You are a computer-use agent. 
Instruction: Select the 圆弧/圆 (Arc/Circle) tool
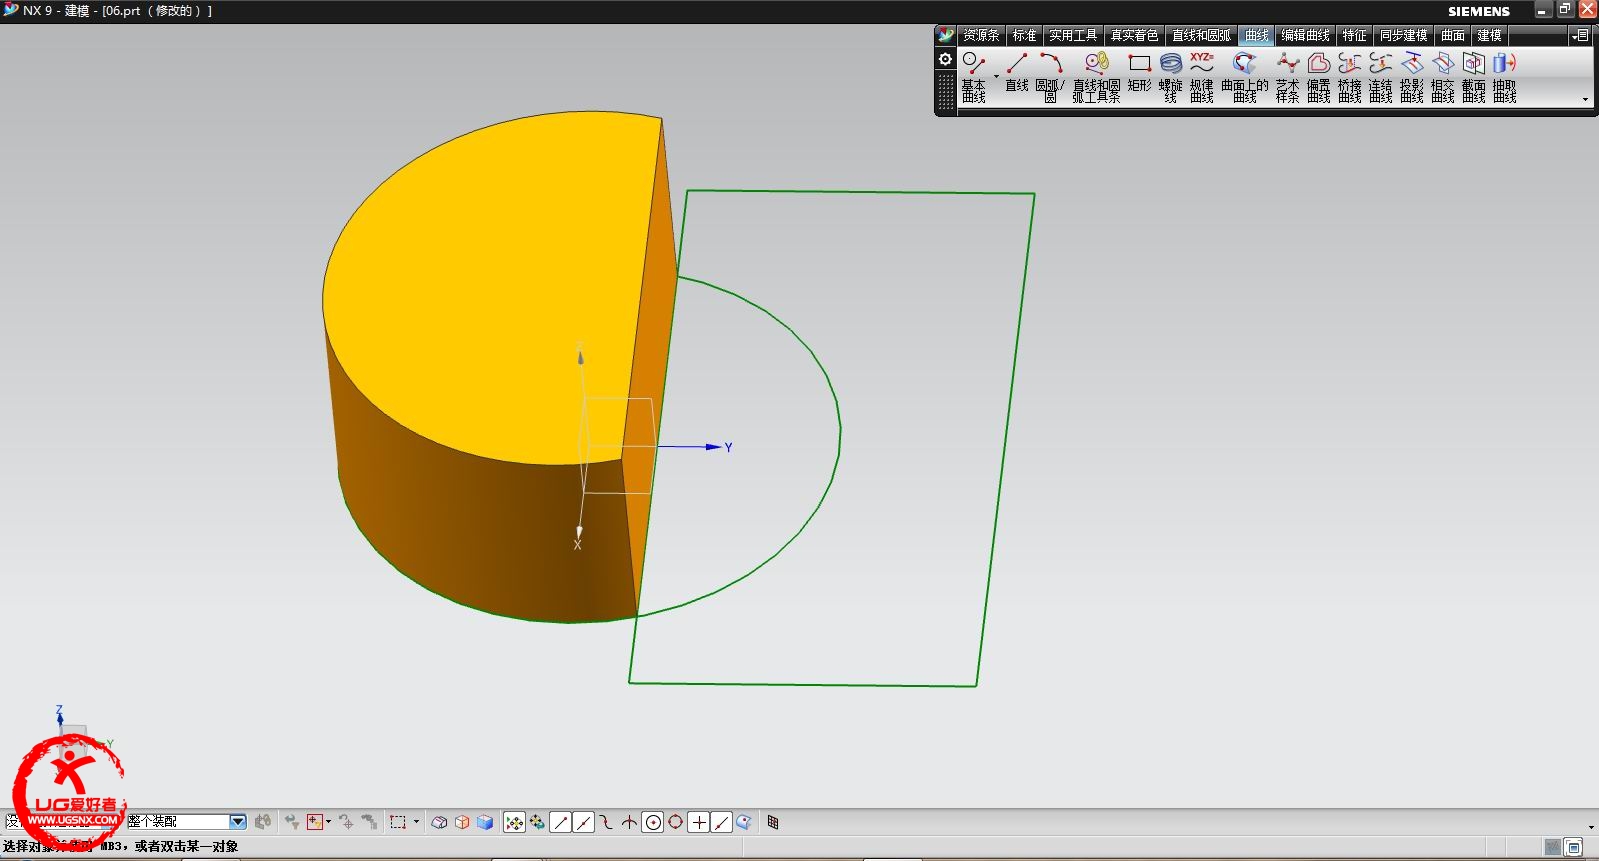(x=1050, y=77)
